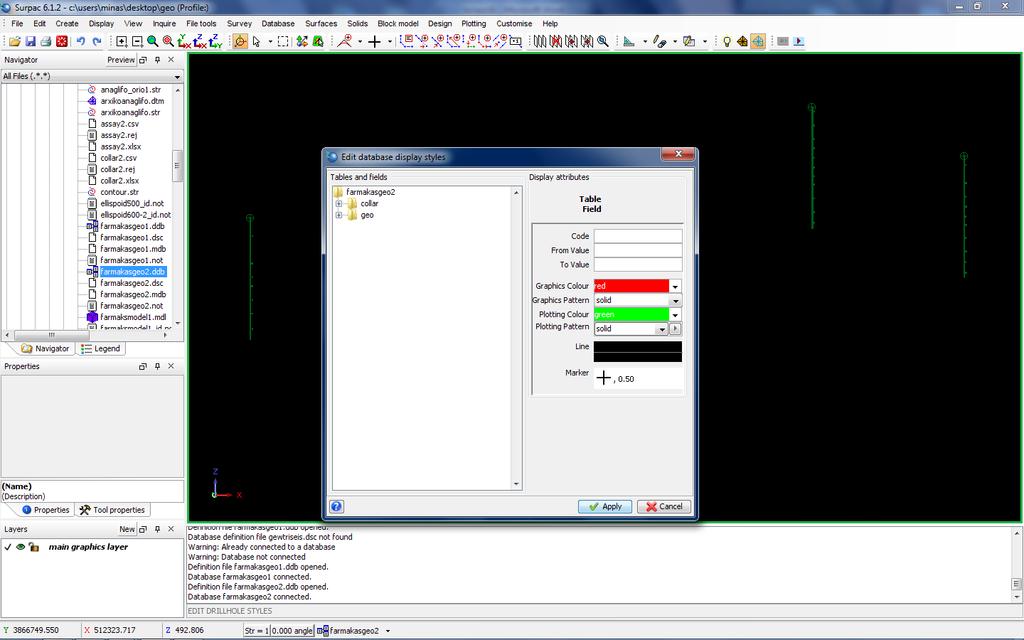Click the light bulb lighting icon
1024x640 pixels.
(x=726, y=41)
